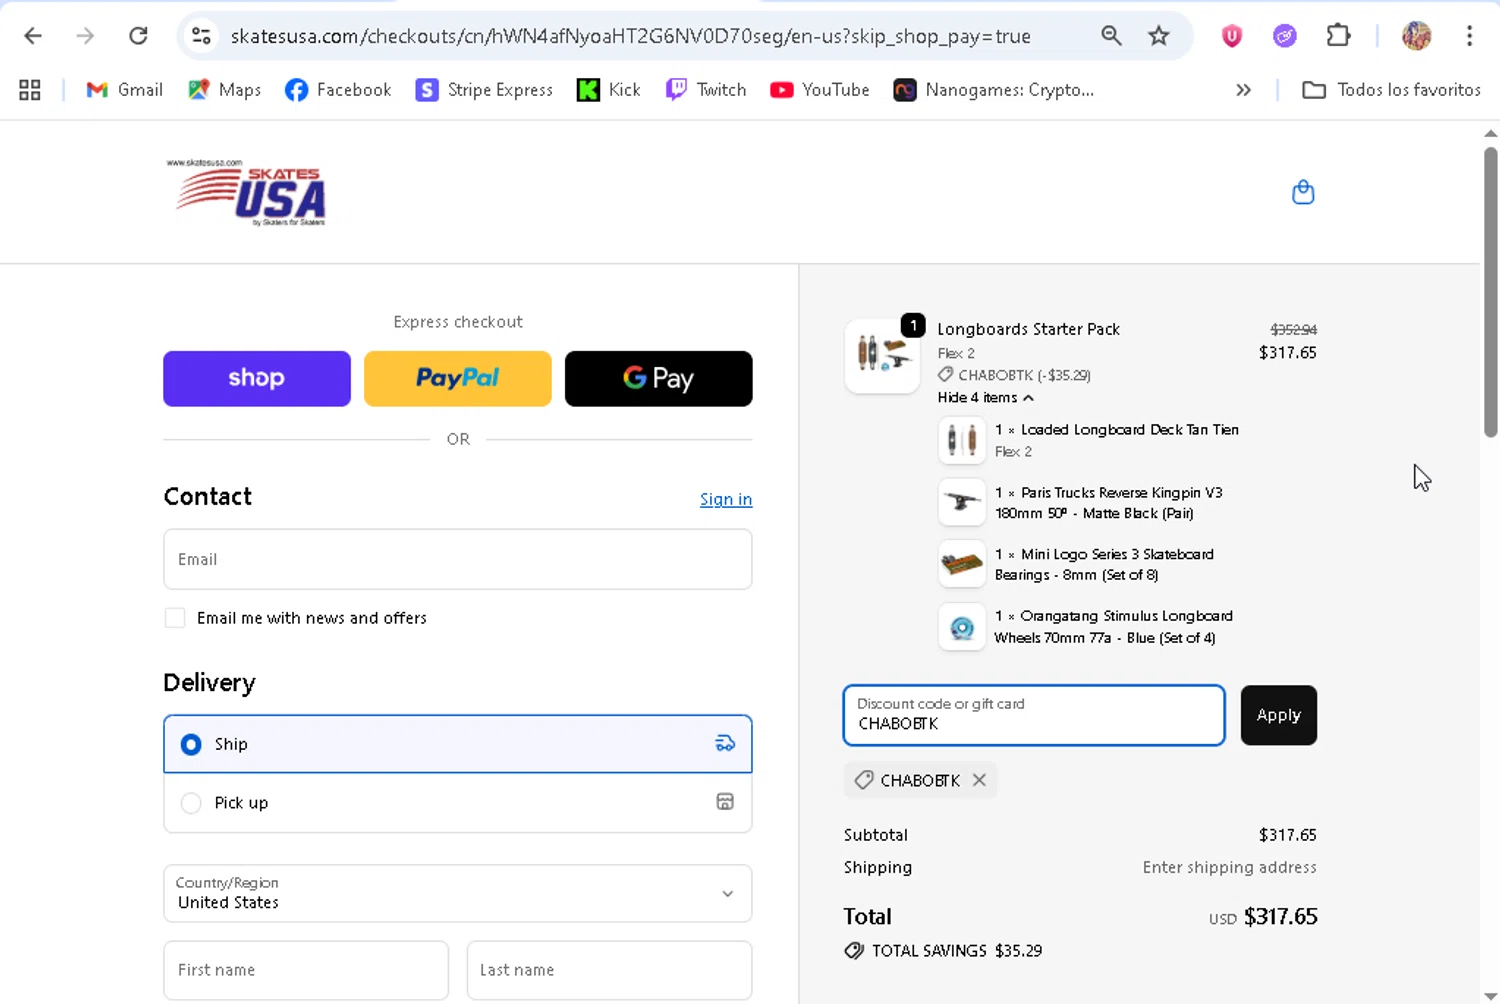The image size is (1500, 1004).
Task: Click the Orangatang wheels thumbnail
Action: pos(962,627)
